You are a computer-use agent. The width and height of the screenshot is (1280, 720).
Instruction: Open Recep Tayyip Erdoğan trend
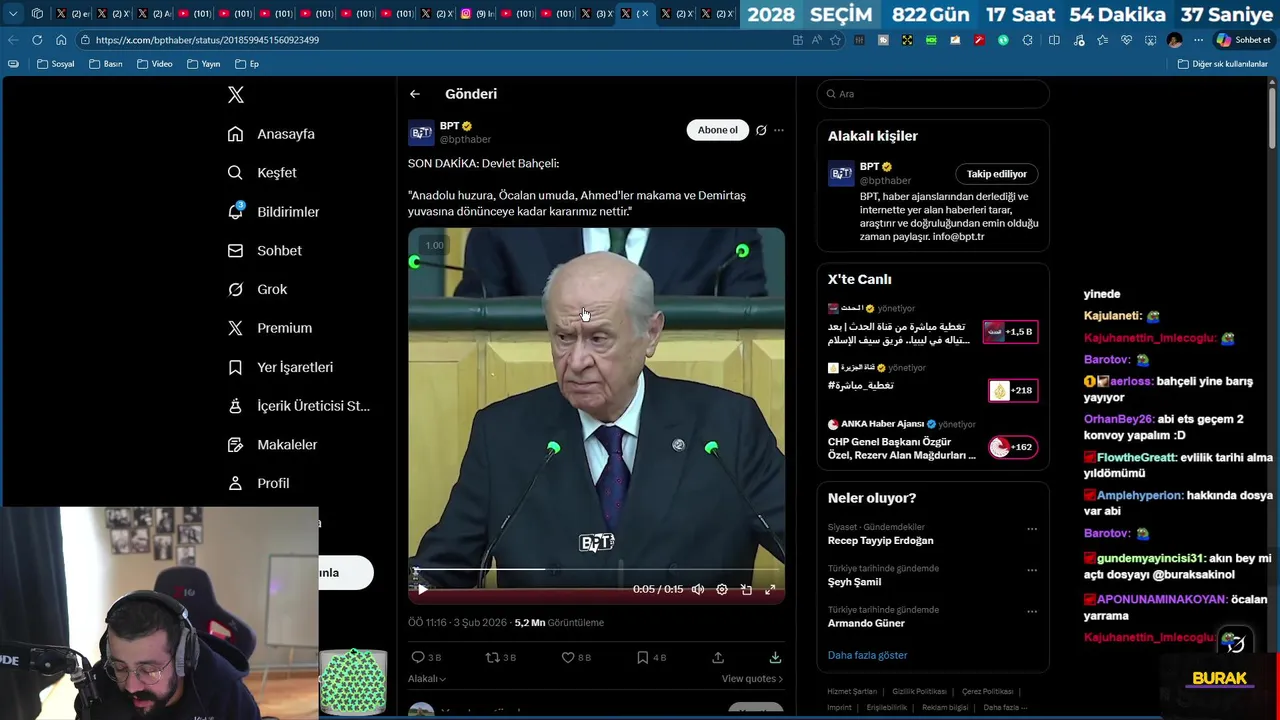(x=880, y=541)
